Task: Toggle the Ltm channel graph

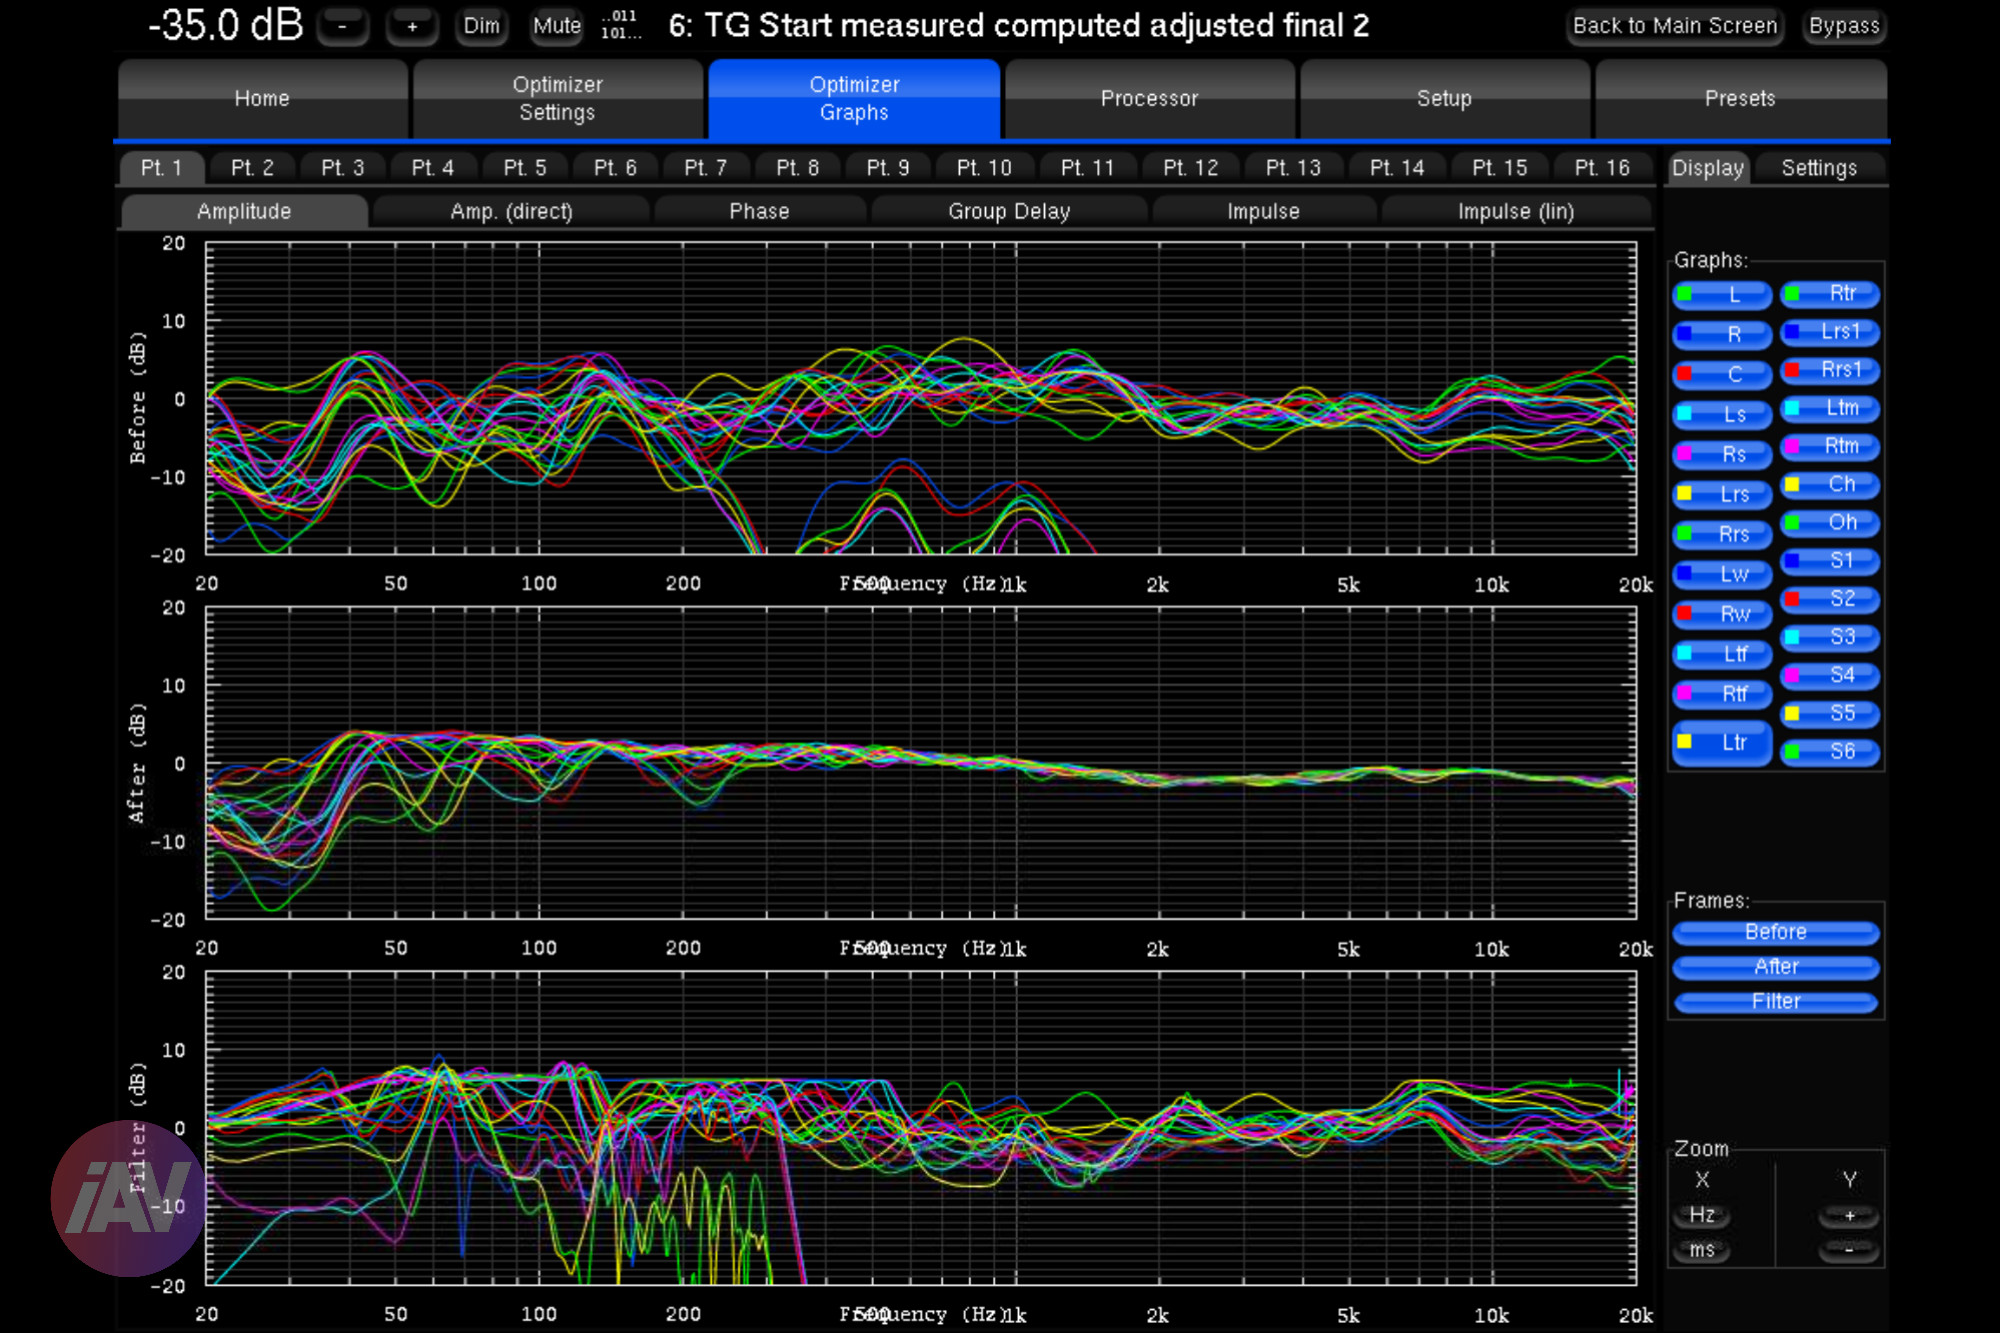Action: pos(1830,408)
